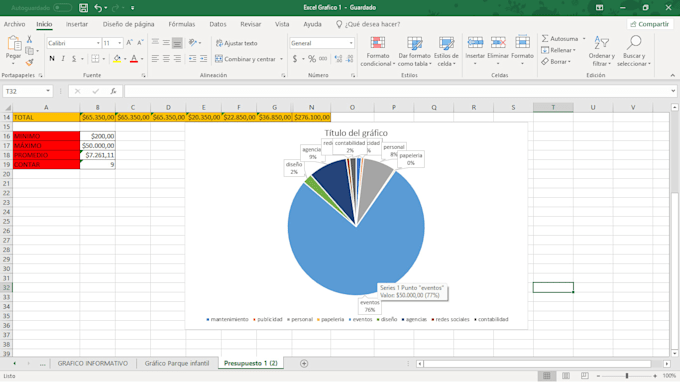Decrease indent

tap(193, 59)
